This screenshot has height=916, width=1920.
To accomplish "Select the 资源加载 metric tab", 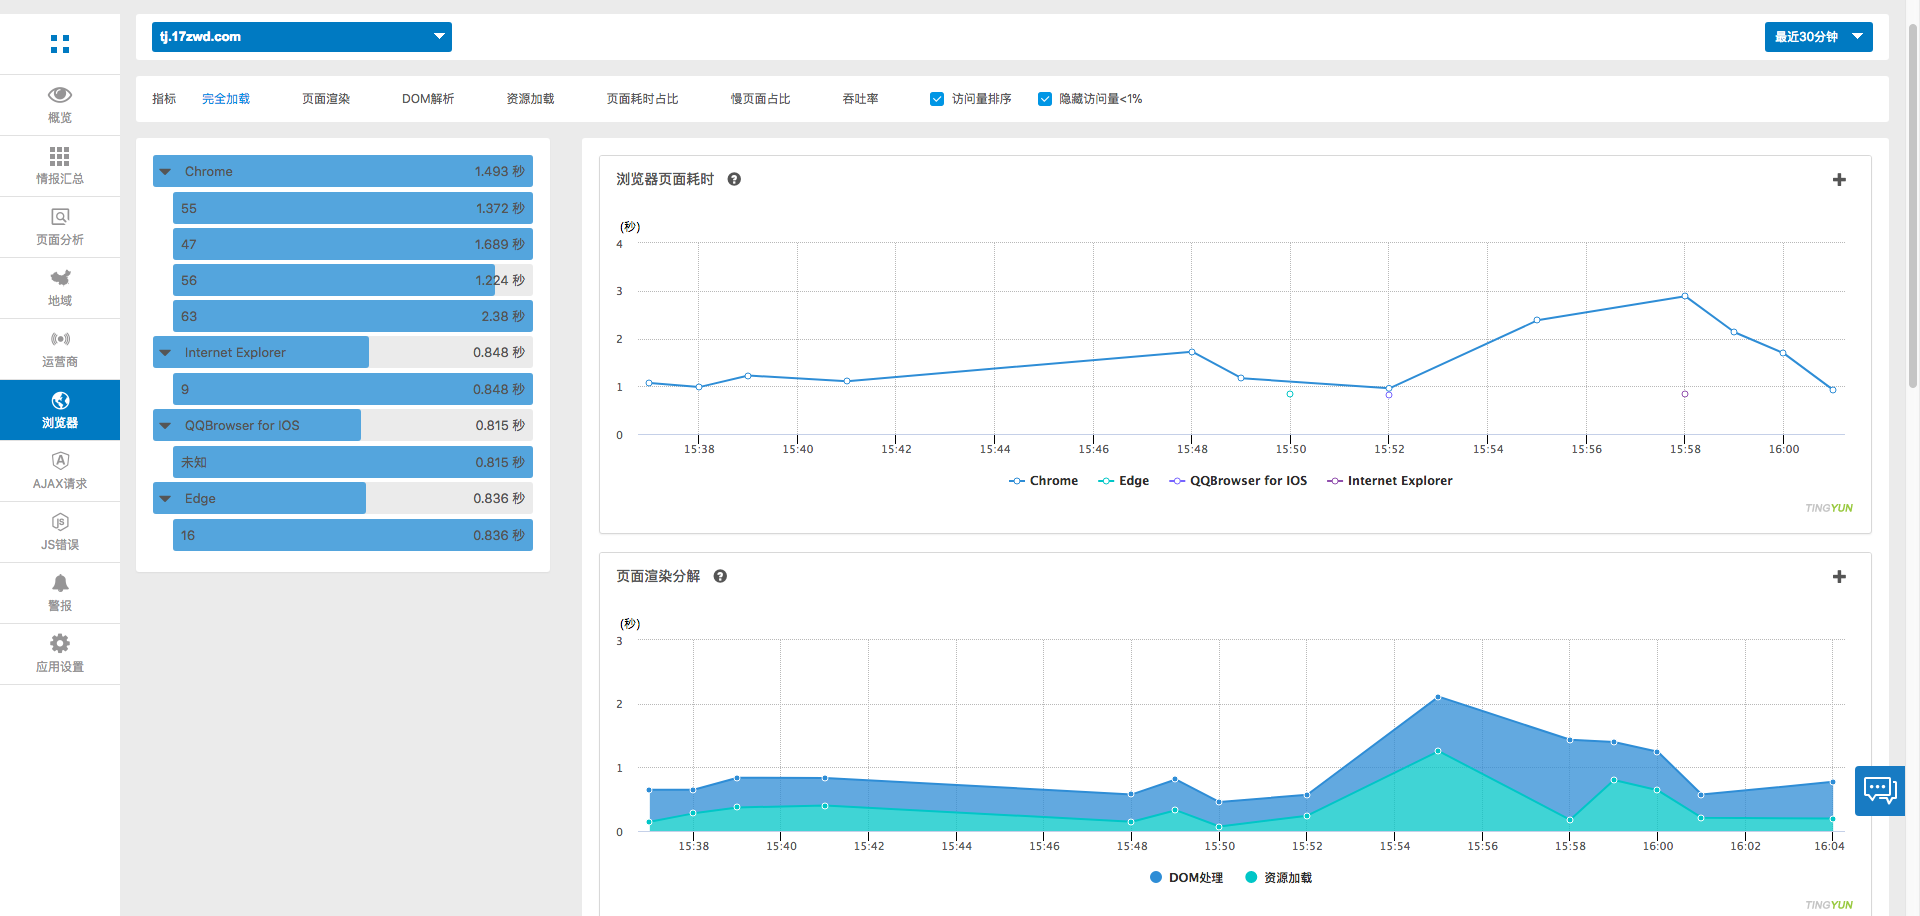I will [x=530, y=99].
